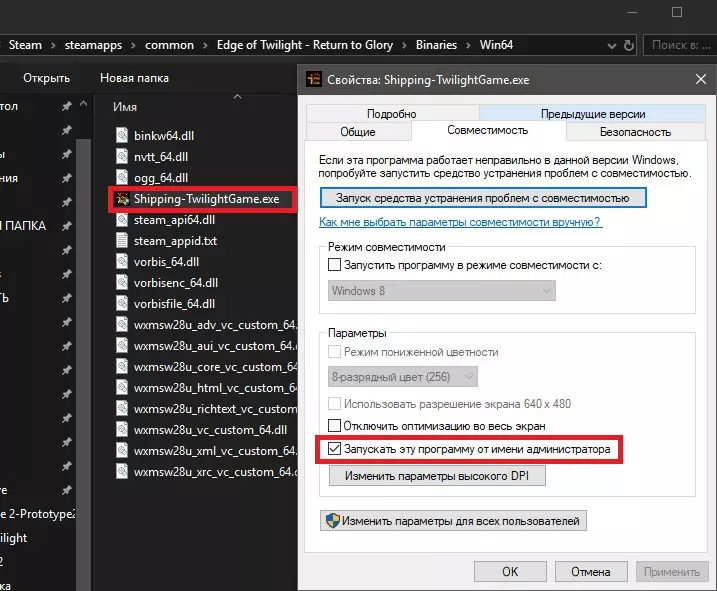Click the vorbis_64.dll file icon
Screen dimensions: 717x591
click(x=122, y=262)
